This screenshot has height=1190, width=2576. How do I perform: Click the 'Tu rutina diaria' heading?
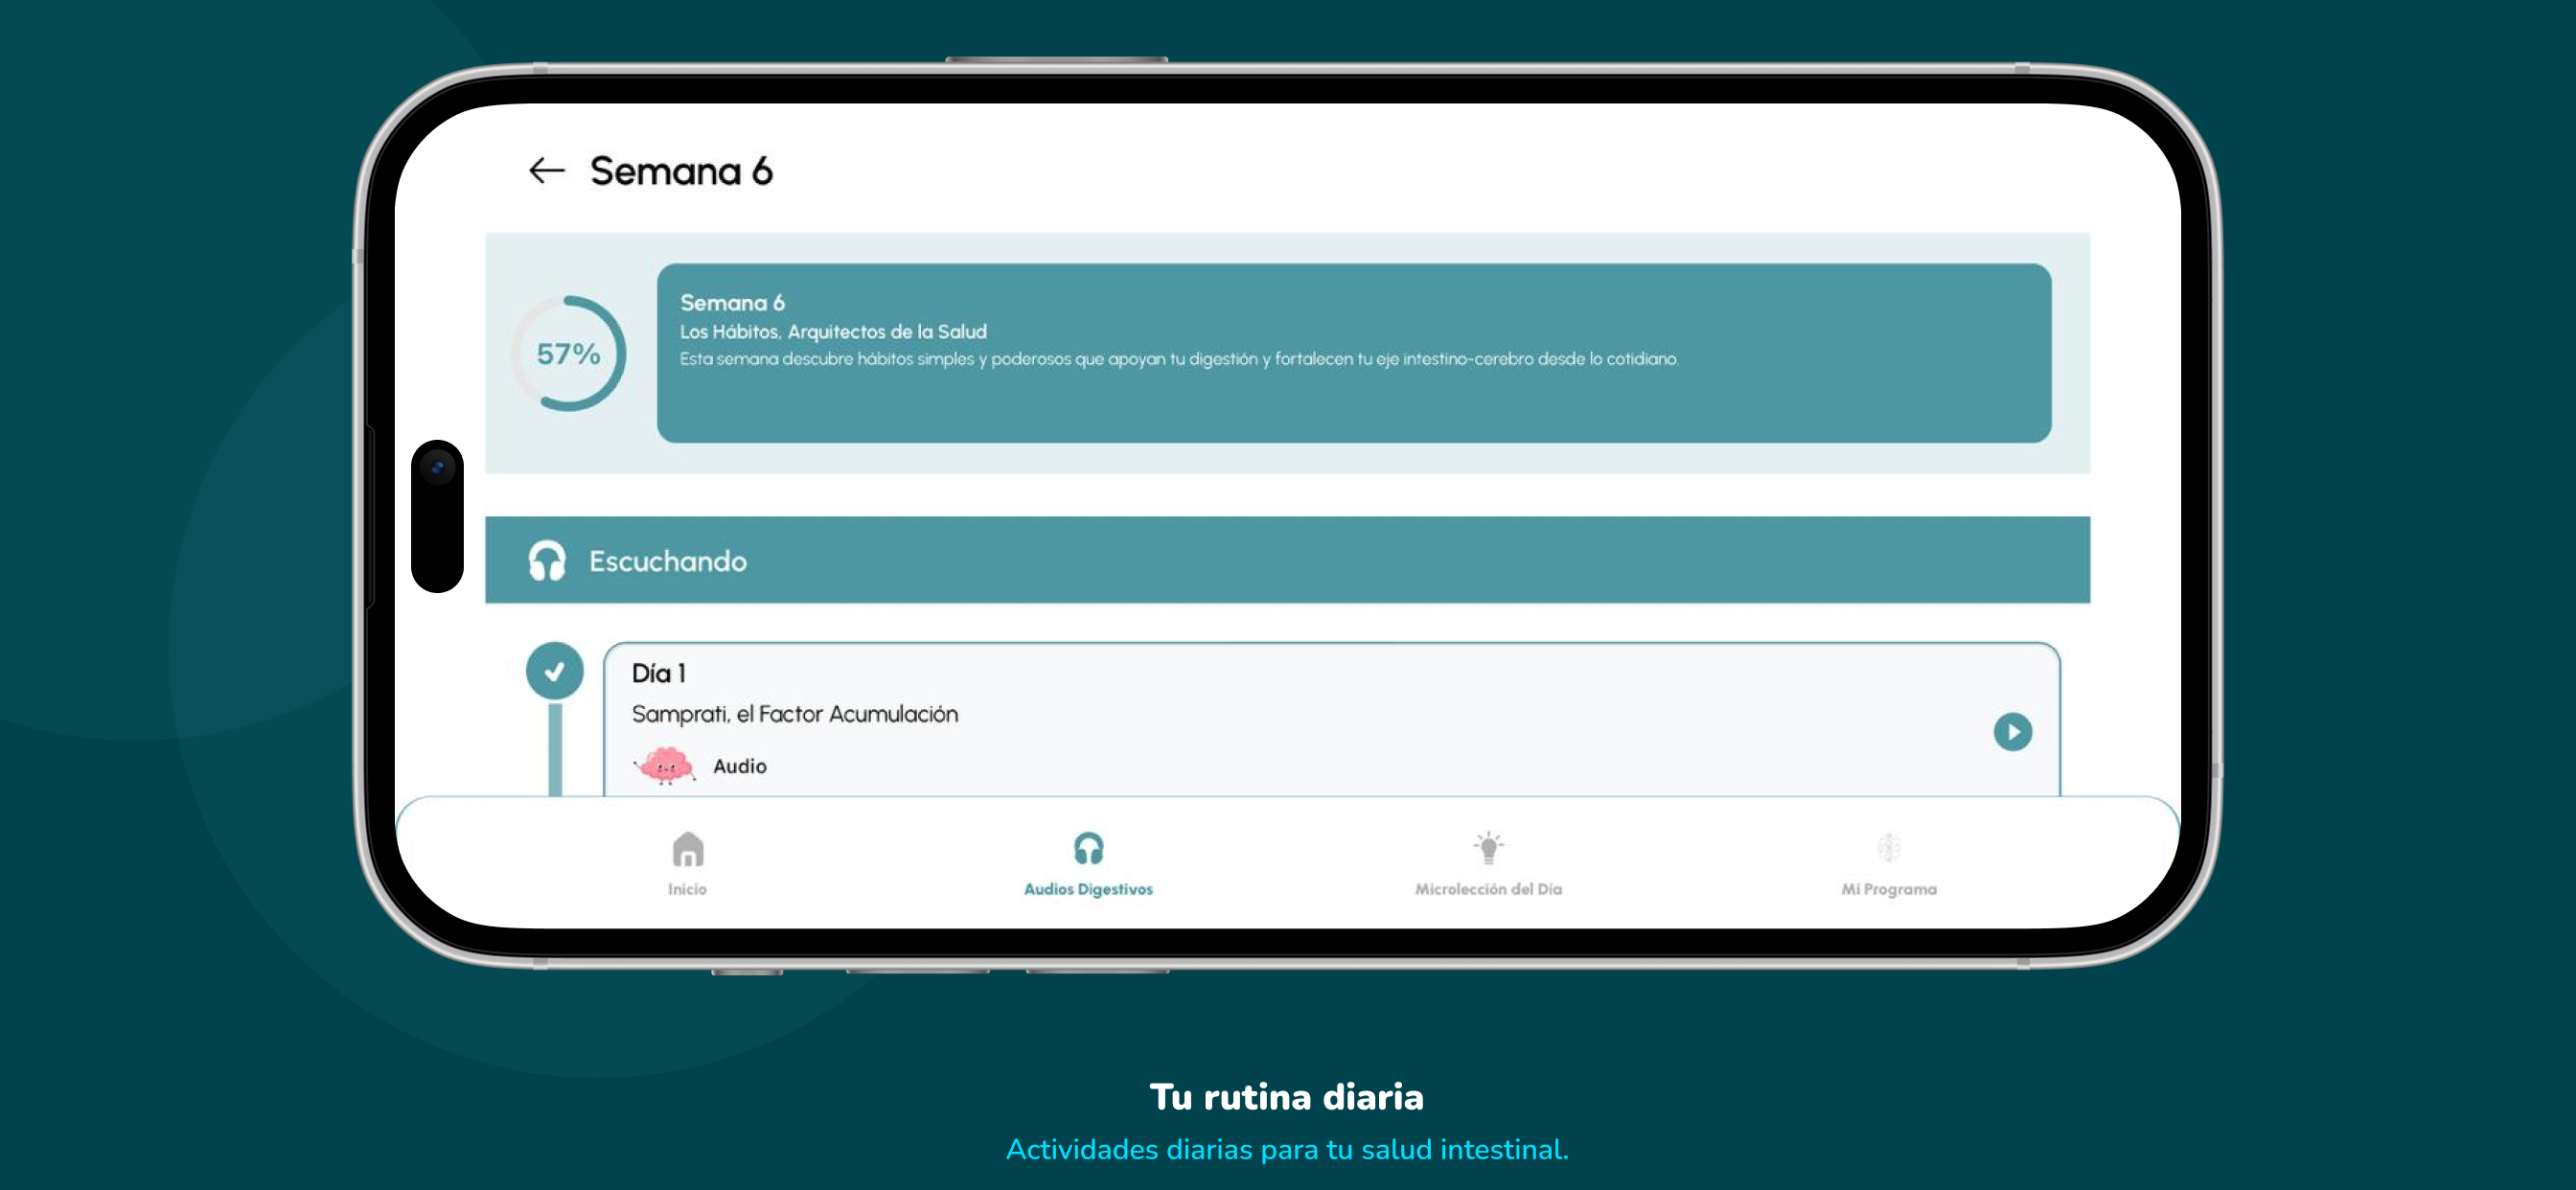pyautogui.click(x=1287, y=1097)
